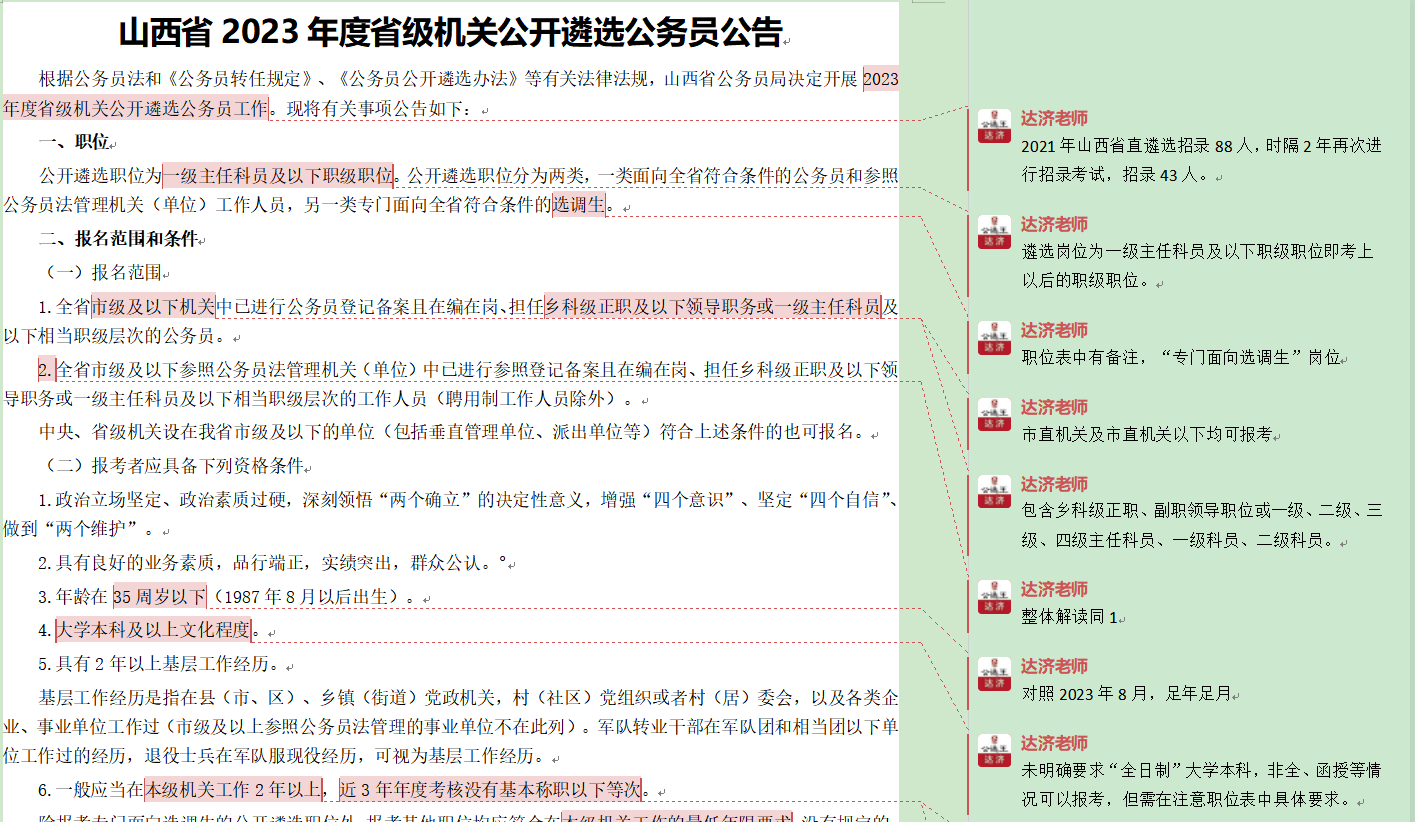Click avatar beside the 遴选岗位为一级主任科员 comment

pos(993,232)
